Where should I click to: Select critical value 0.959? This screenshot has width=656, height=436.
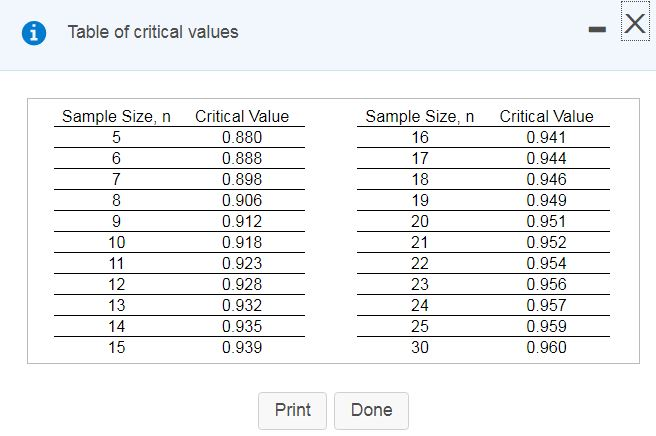click(546, 326)
